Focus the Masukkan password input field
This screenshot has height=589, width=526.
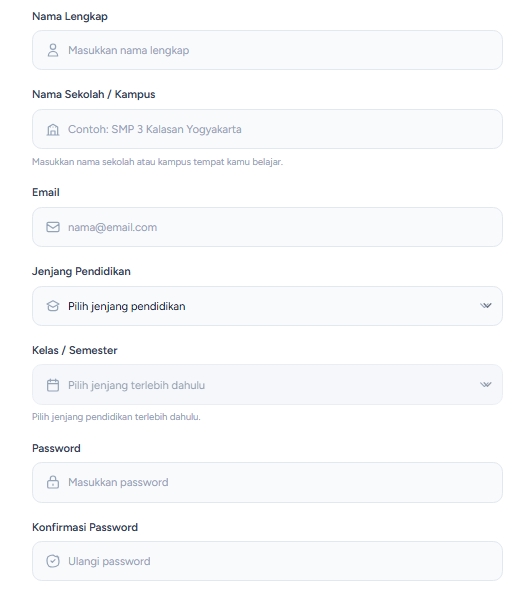[267, 482]
